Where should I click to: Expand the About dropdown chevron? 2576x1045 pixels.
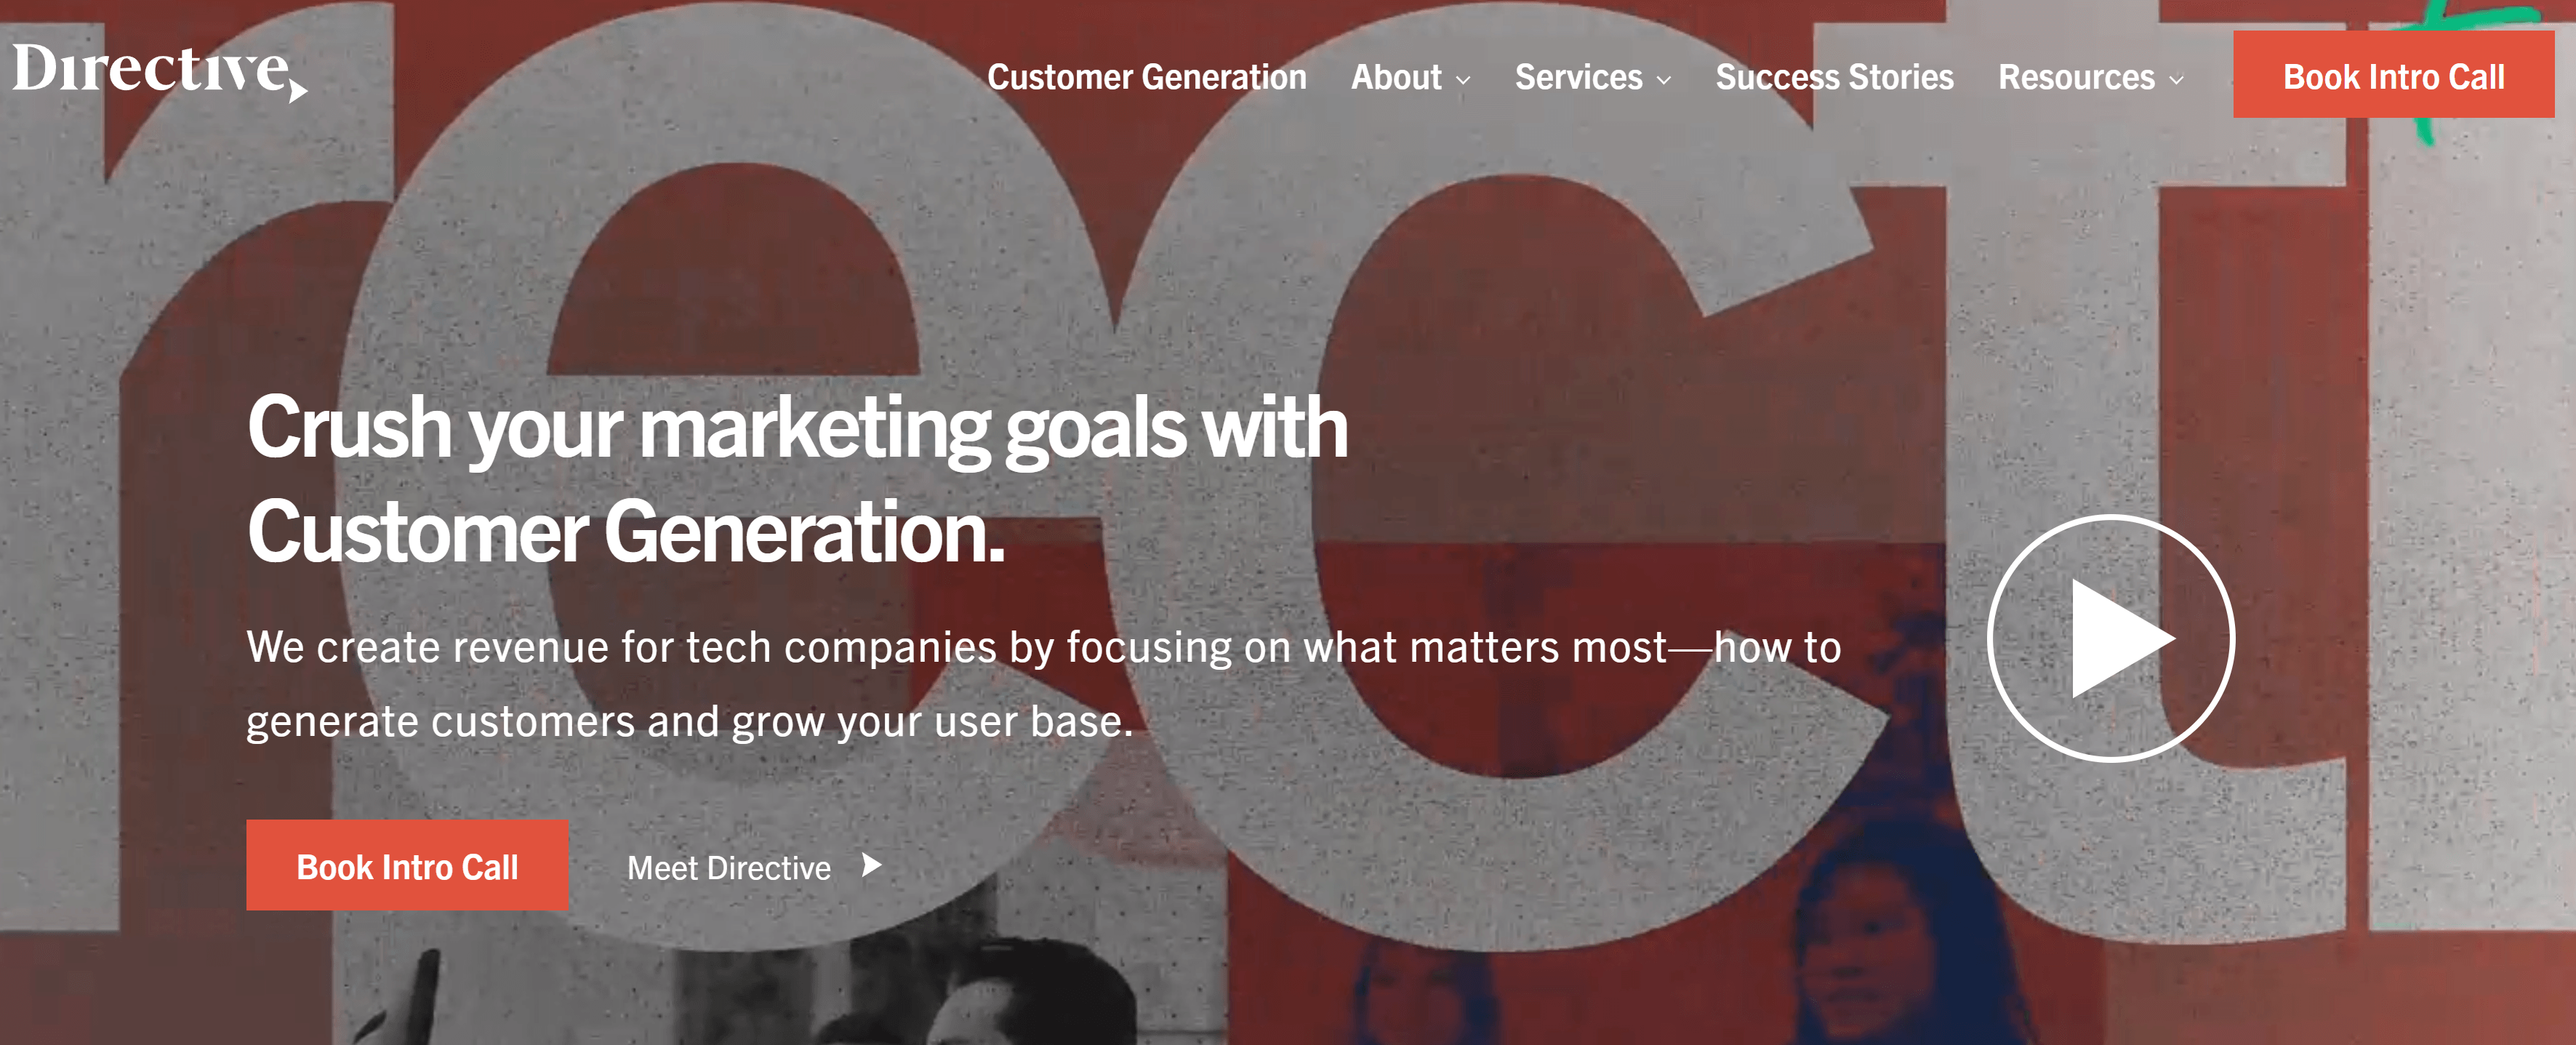click(x=1464, y=80)
